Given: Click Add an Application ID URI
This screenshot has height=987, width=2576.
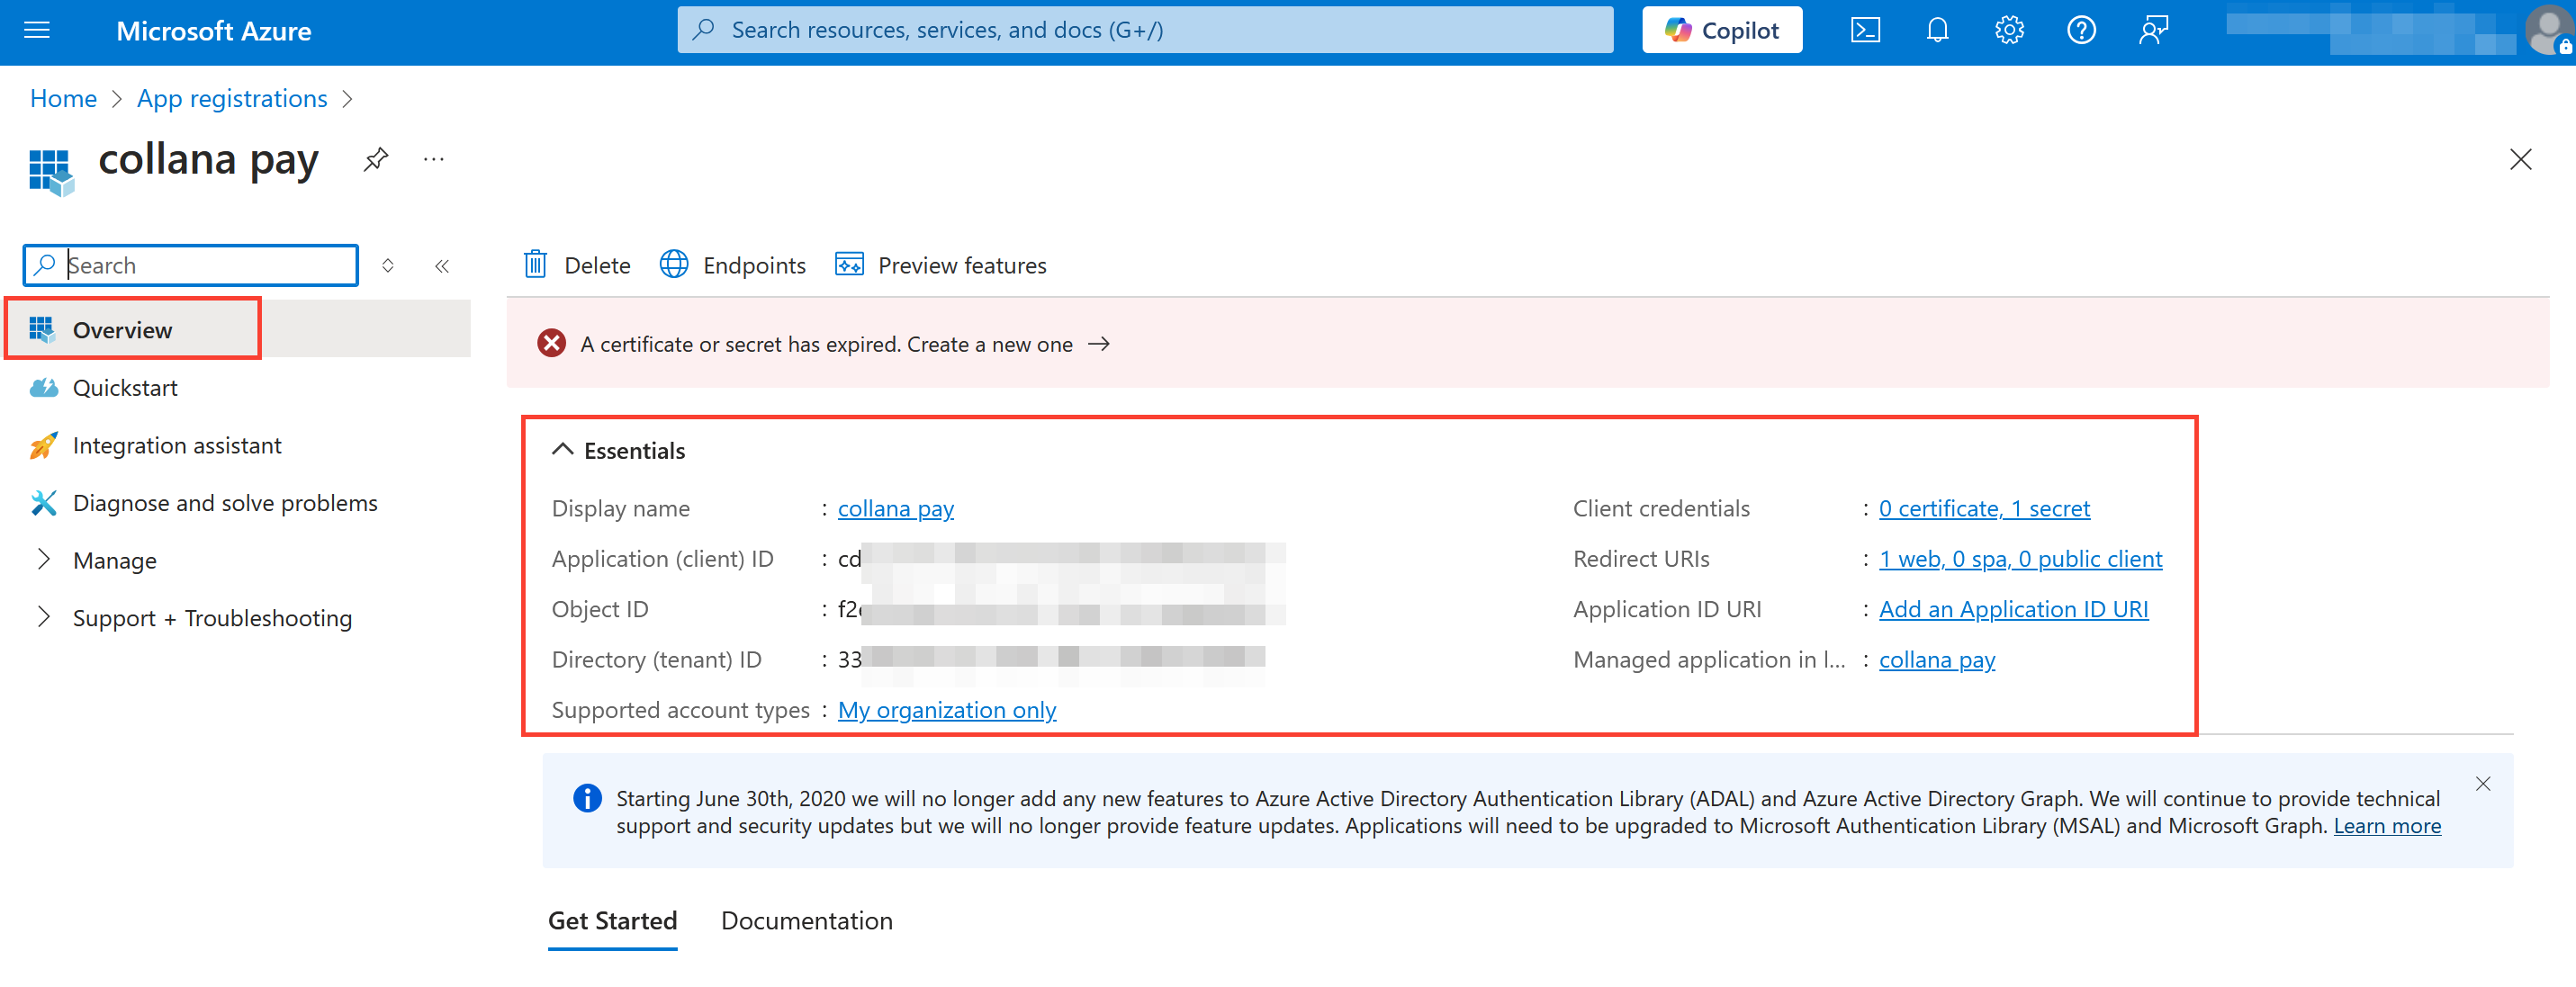Looking at the screenshot, I should (x=2013, y=608).
